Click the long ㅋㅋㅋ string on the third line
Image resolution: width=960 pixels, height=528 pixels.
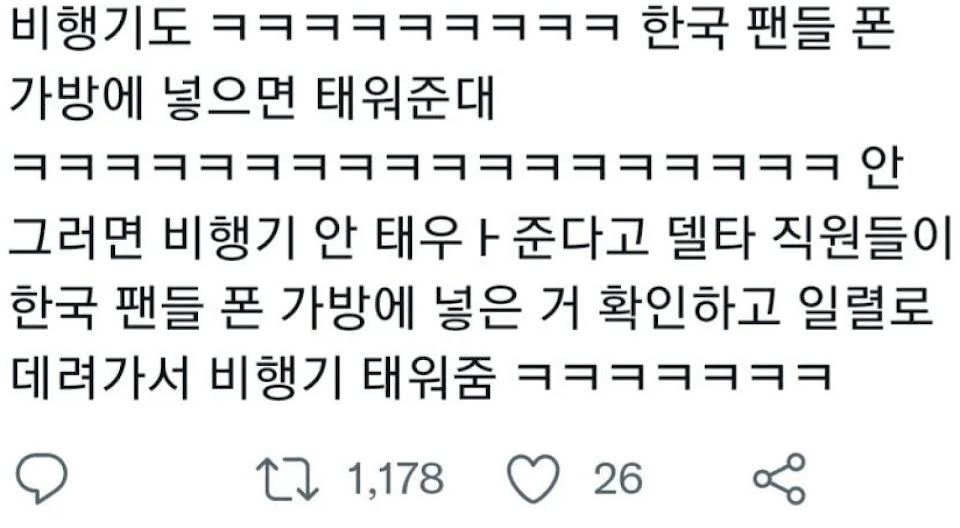coord(426,167)
